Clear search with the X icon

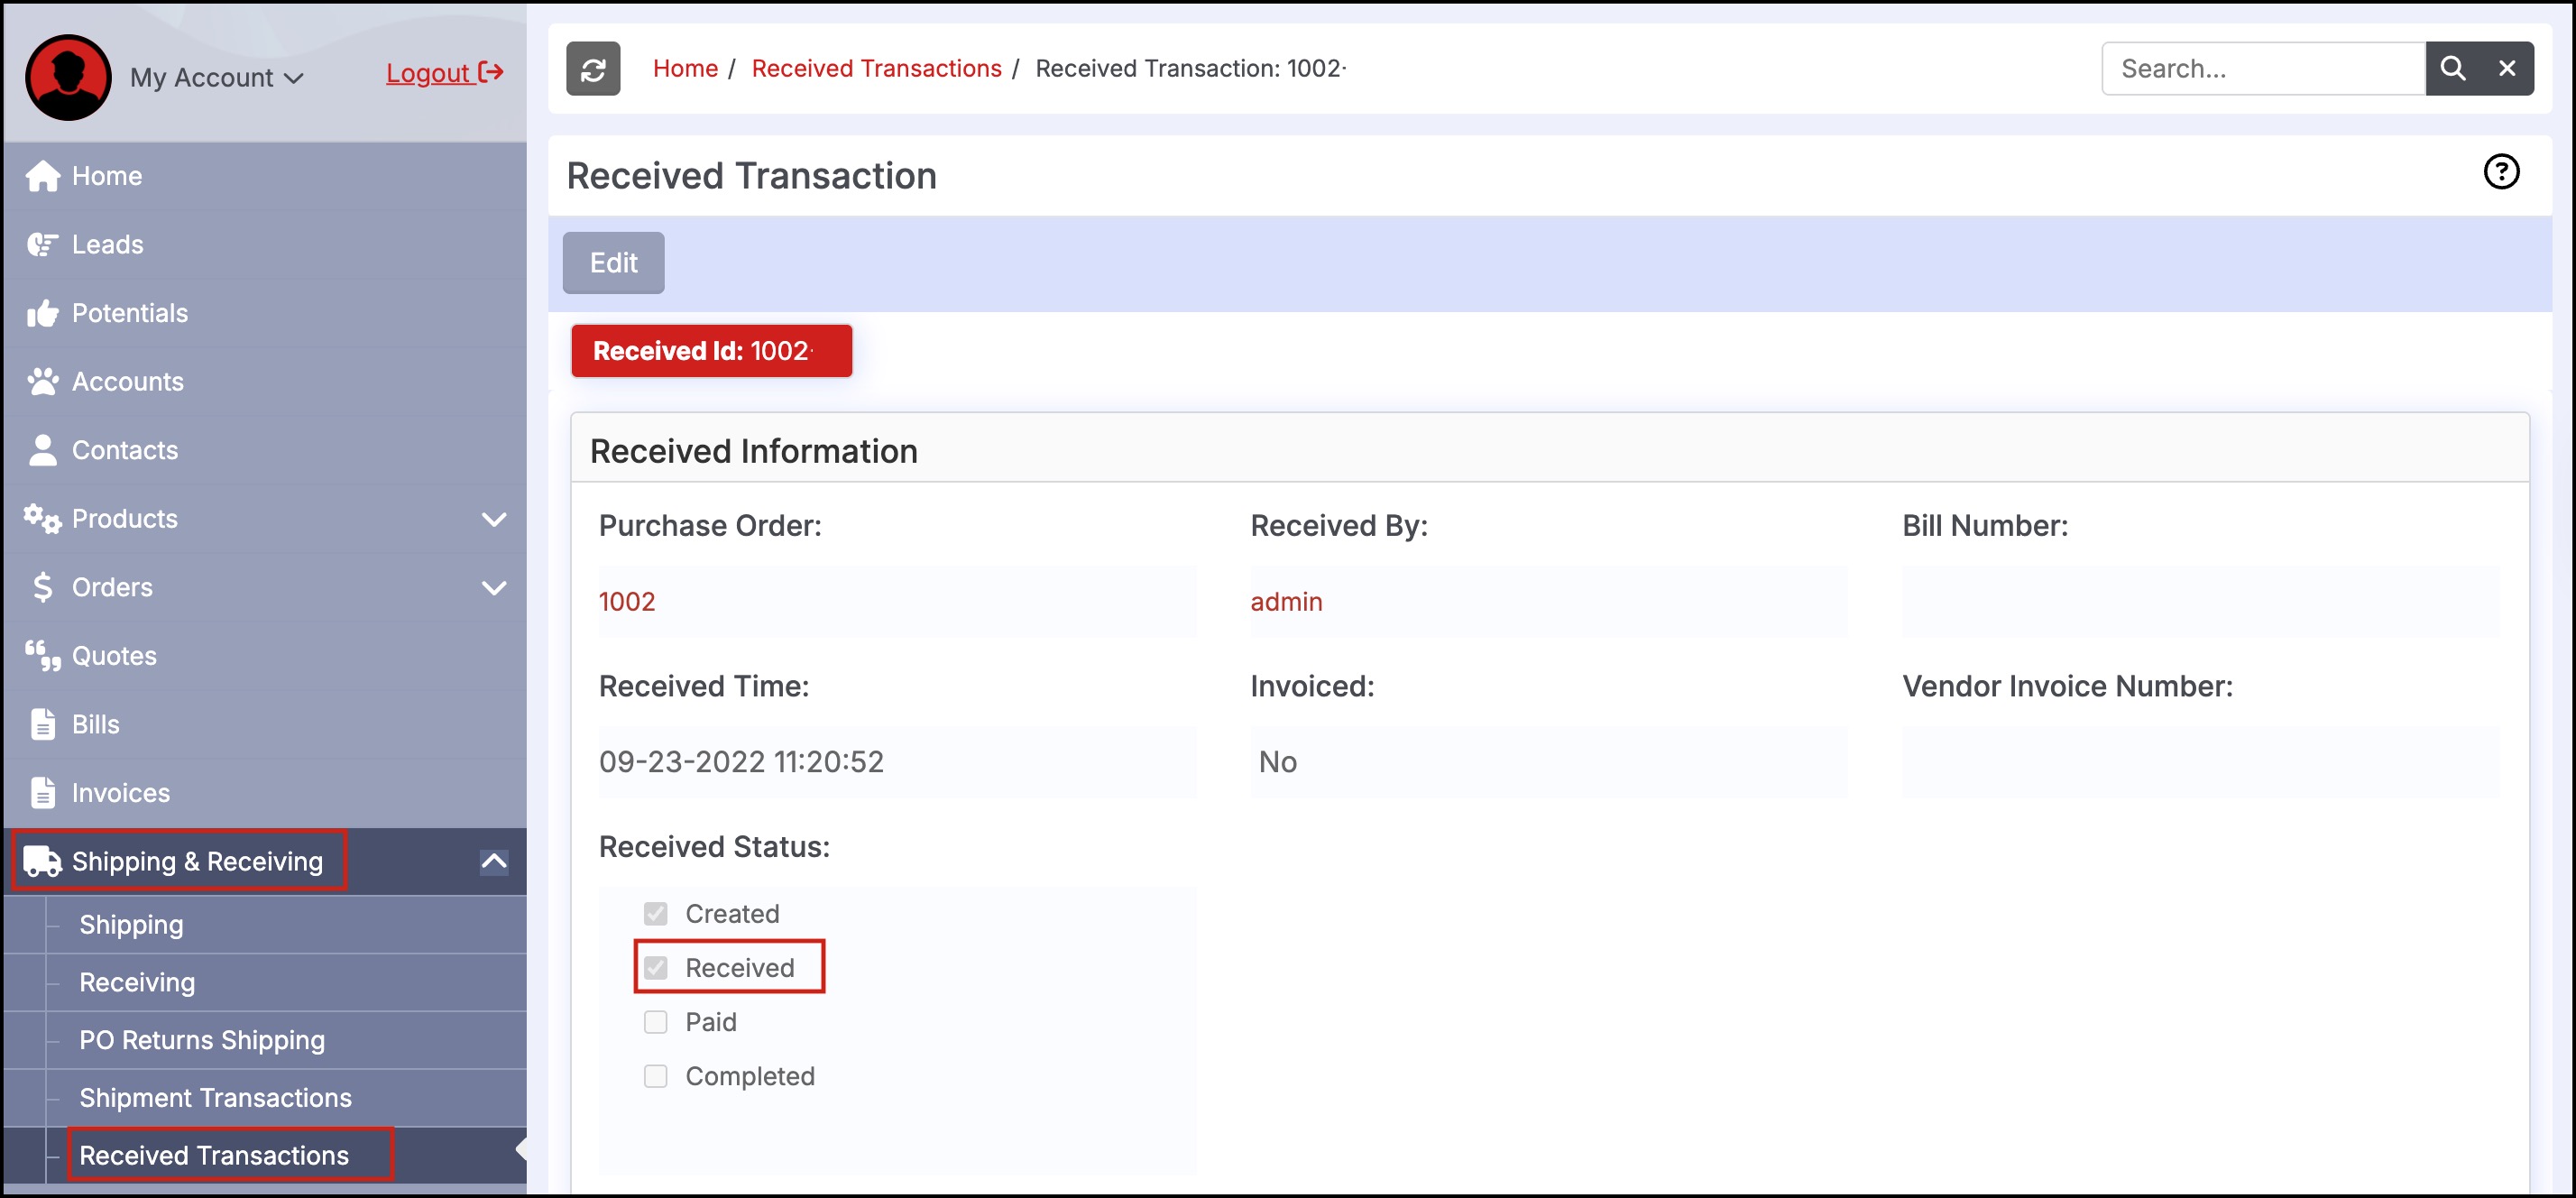point(2506,69)
